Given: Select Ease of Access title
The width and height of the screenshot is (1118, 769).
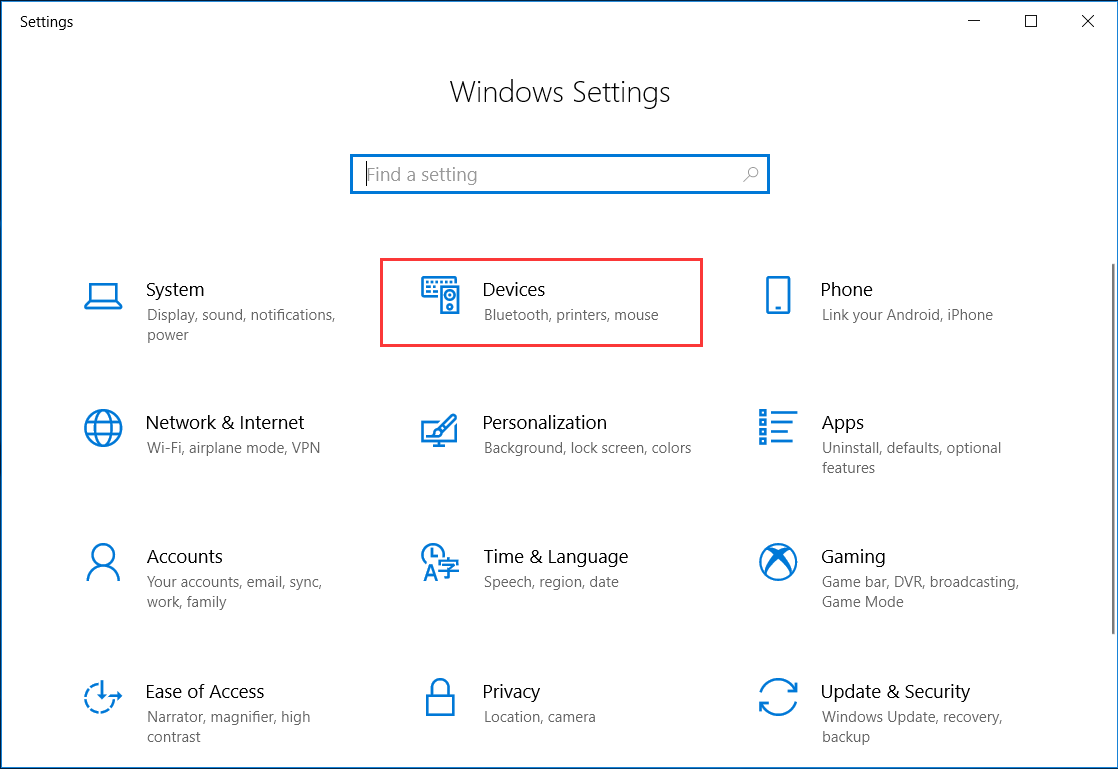Looking at the screenshot, I should pyautogui.click(x=205, y=691).
